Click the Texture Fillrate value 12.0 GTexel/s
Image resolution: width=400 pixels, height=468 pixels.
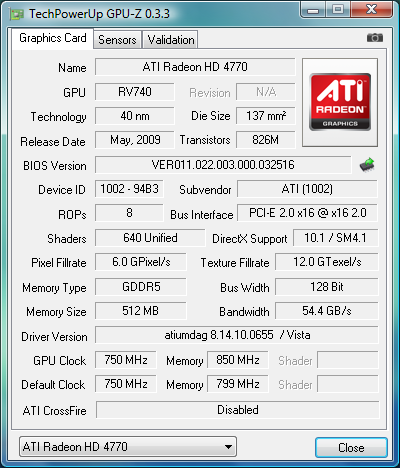[327, 262]
